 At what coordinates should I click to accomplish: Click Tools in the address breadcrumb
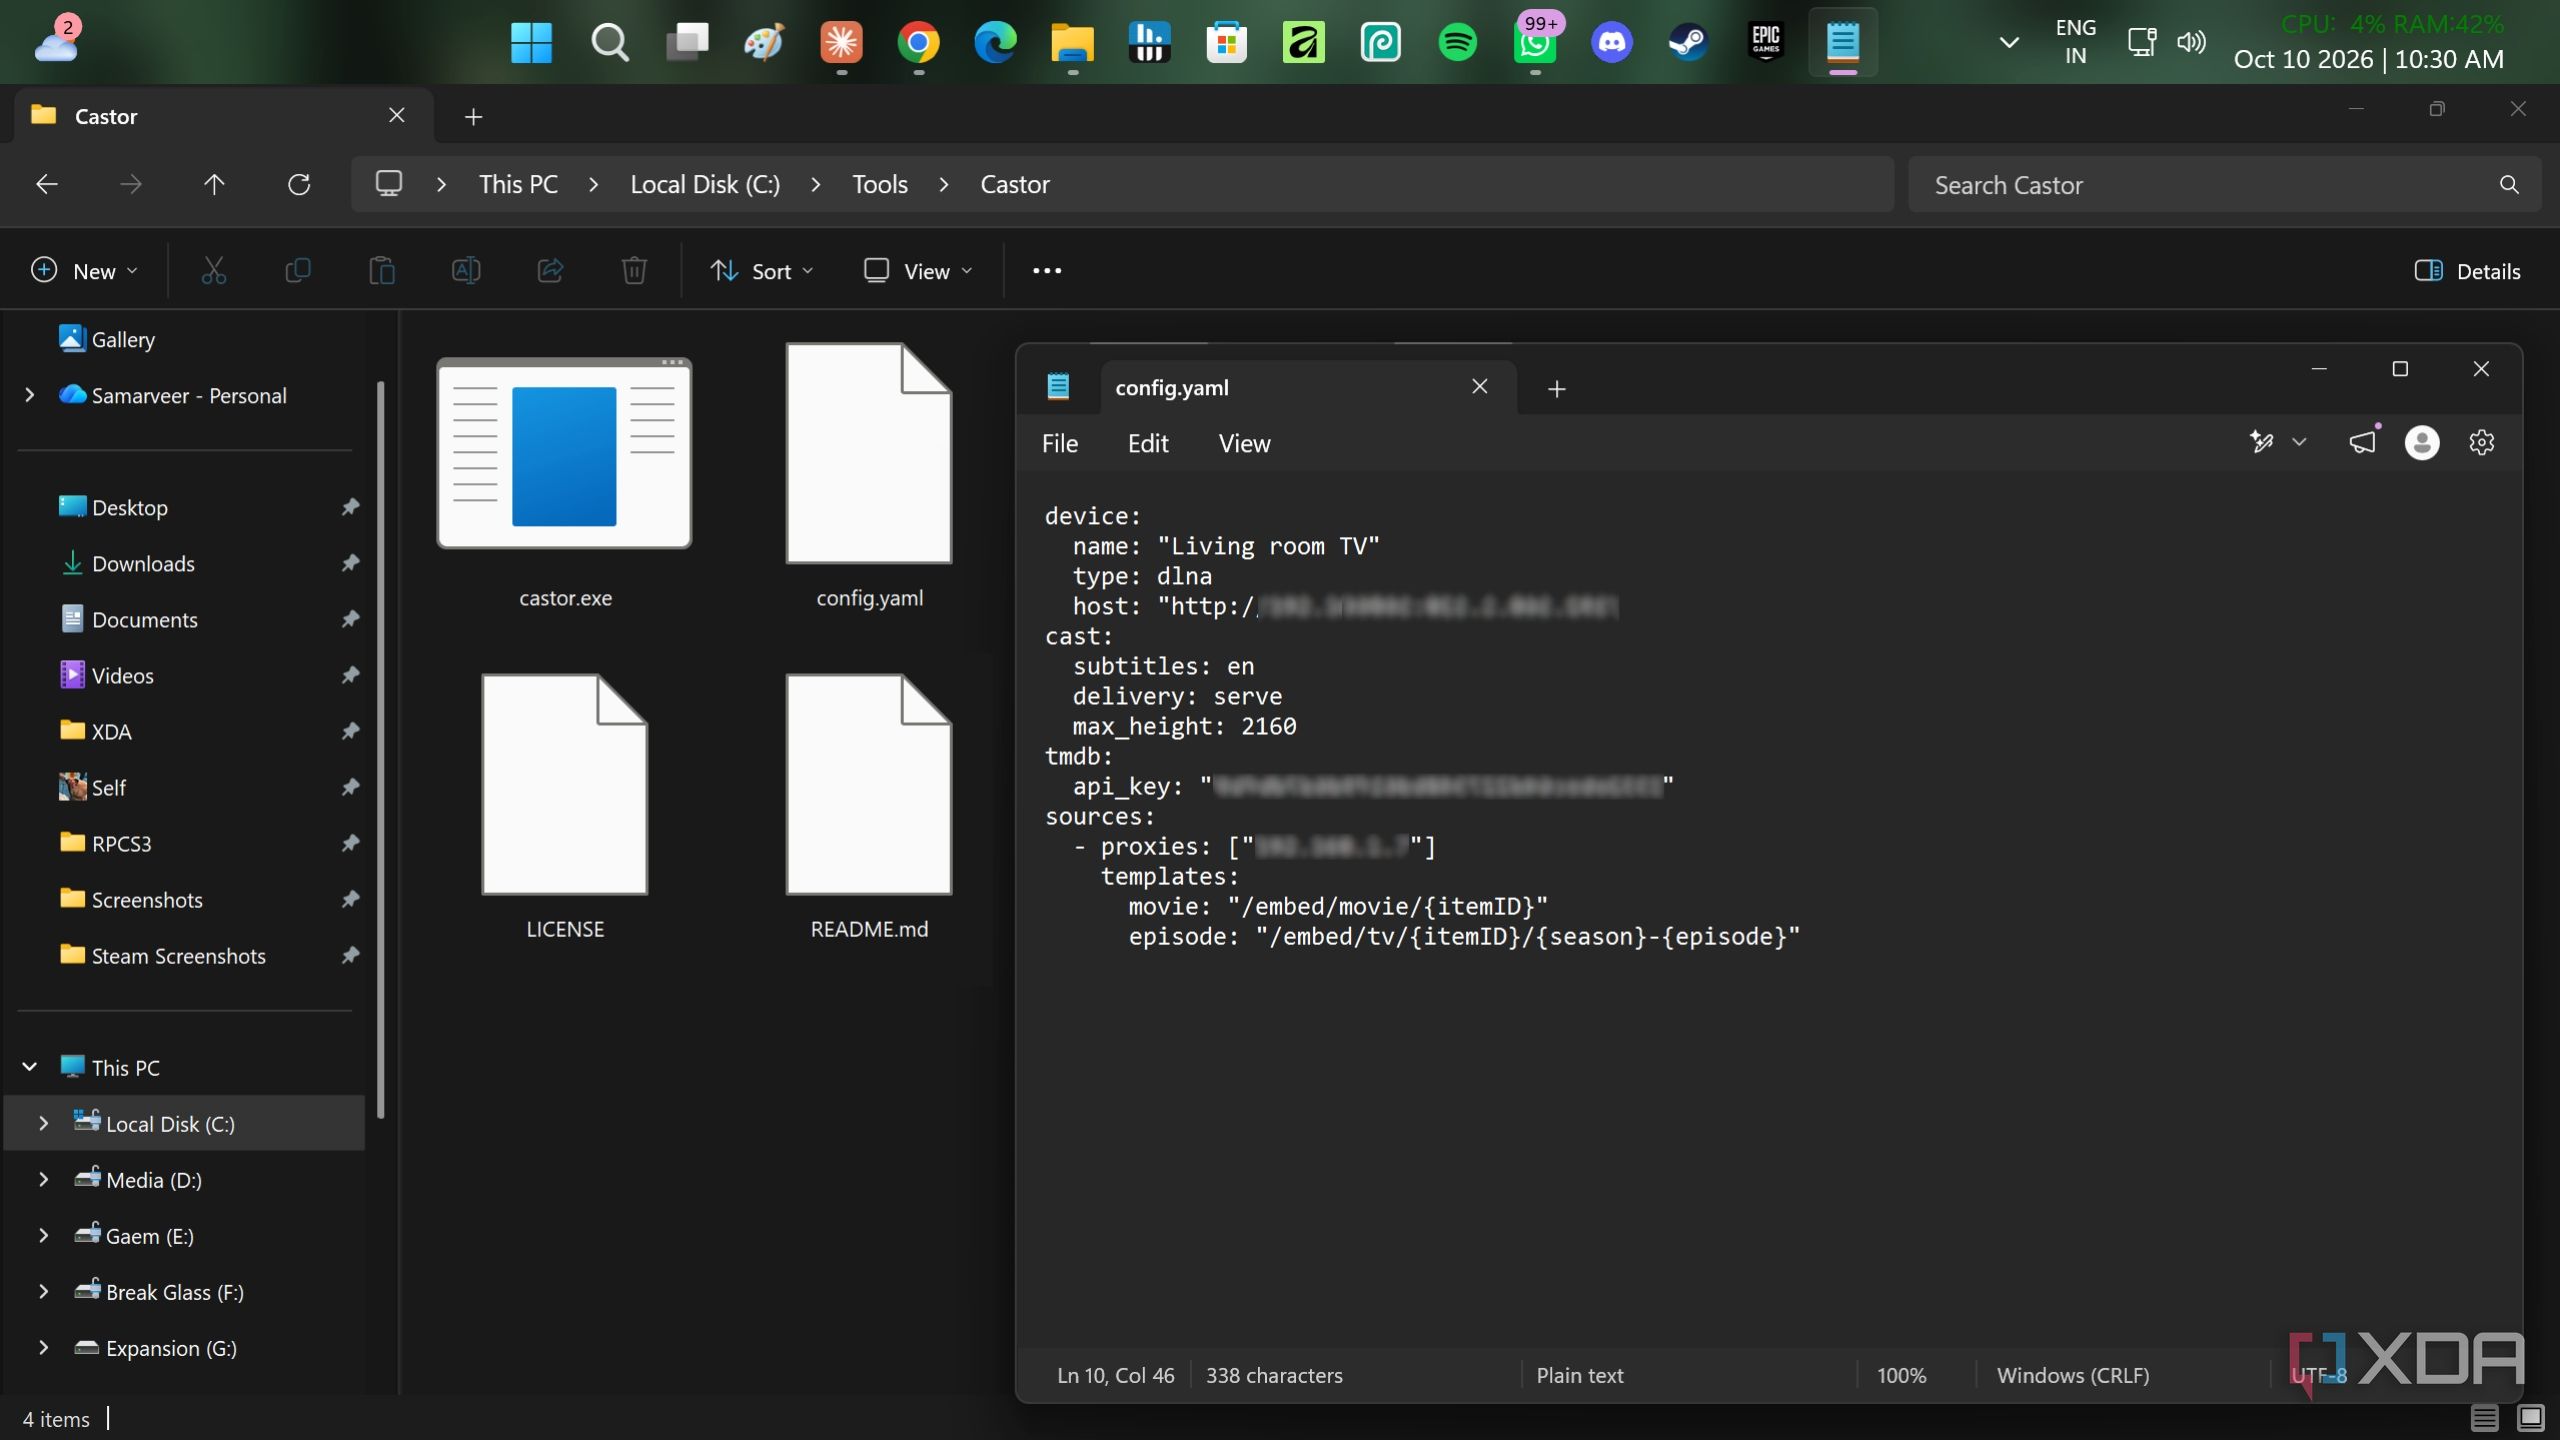click(880, 184)
